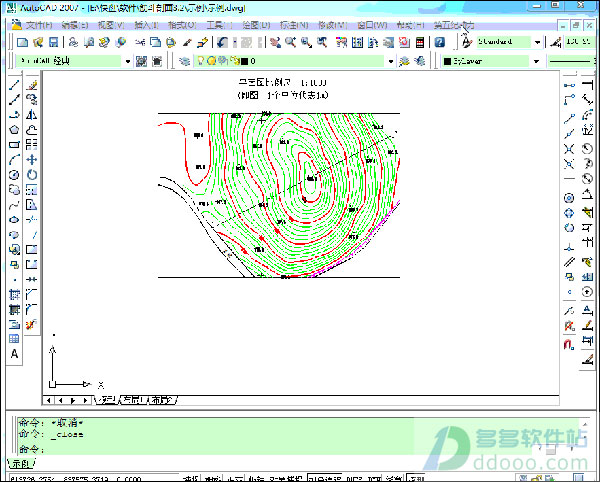Viewport: 600px width, 482px height.
Task: Click the first layout tab arrow
Action: 49,400
